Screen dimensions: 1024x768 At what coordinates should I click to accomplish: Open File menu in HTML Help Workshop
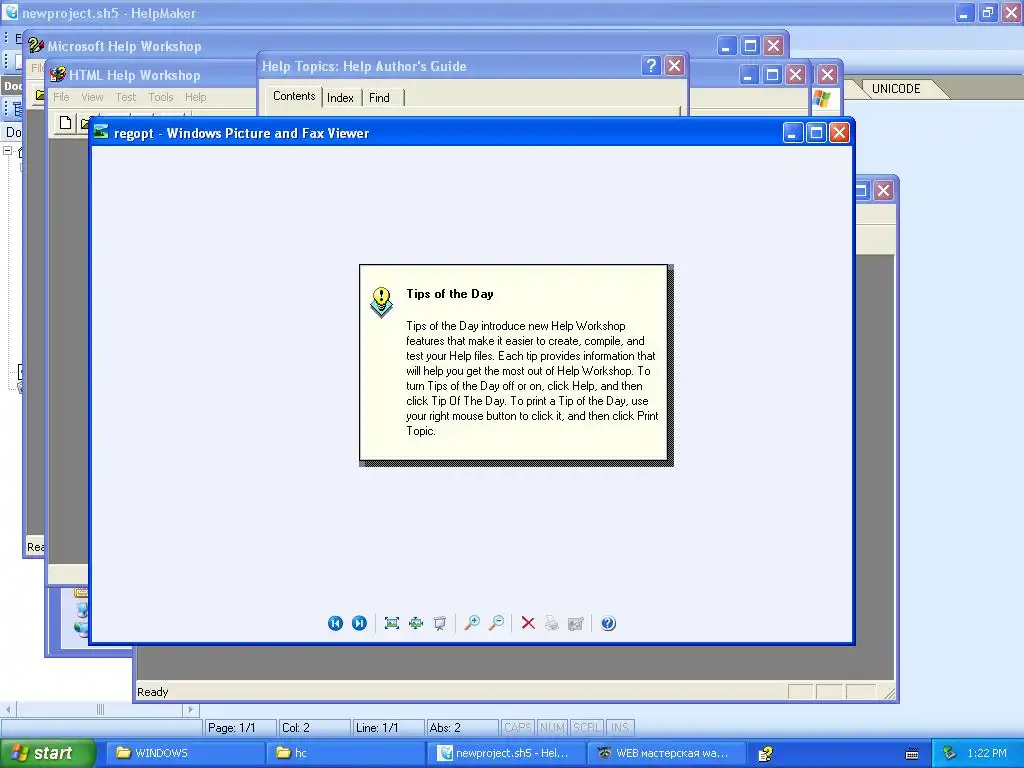pos(61,97)
